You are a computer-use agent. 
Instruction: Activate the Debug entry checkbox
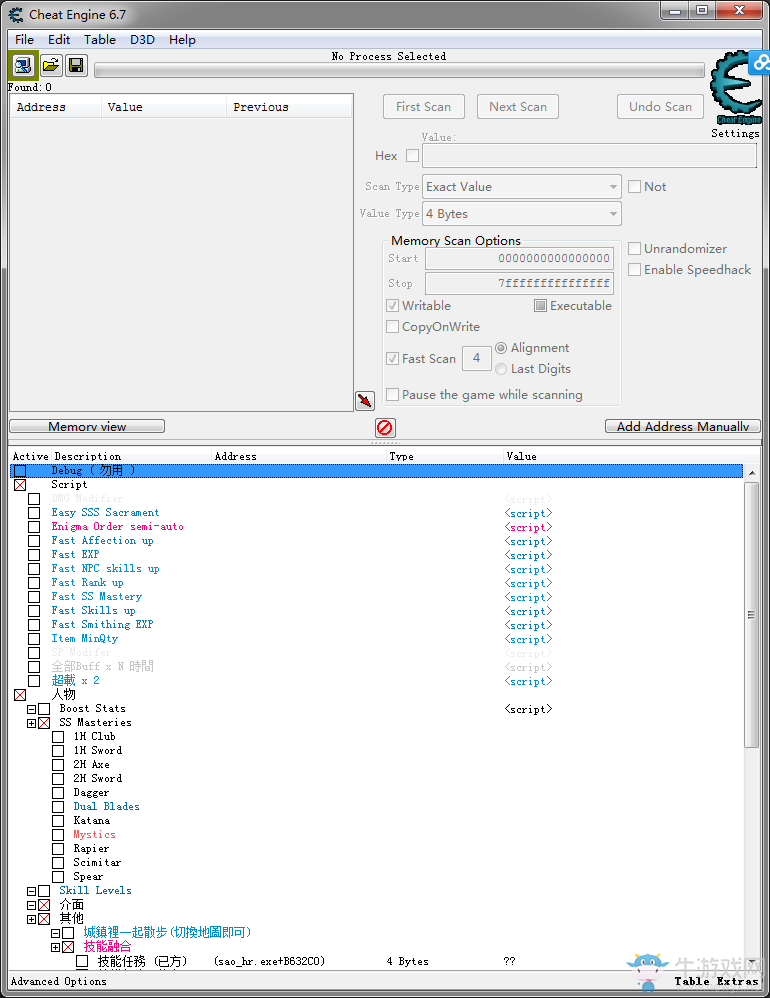pyautogui.click(x=20, y=471)
